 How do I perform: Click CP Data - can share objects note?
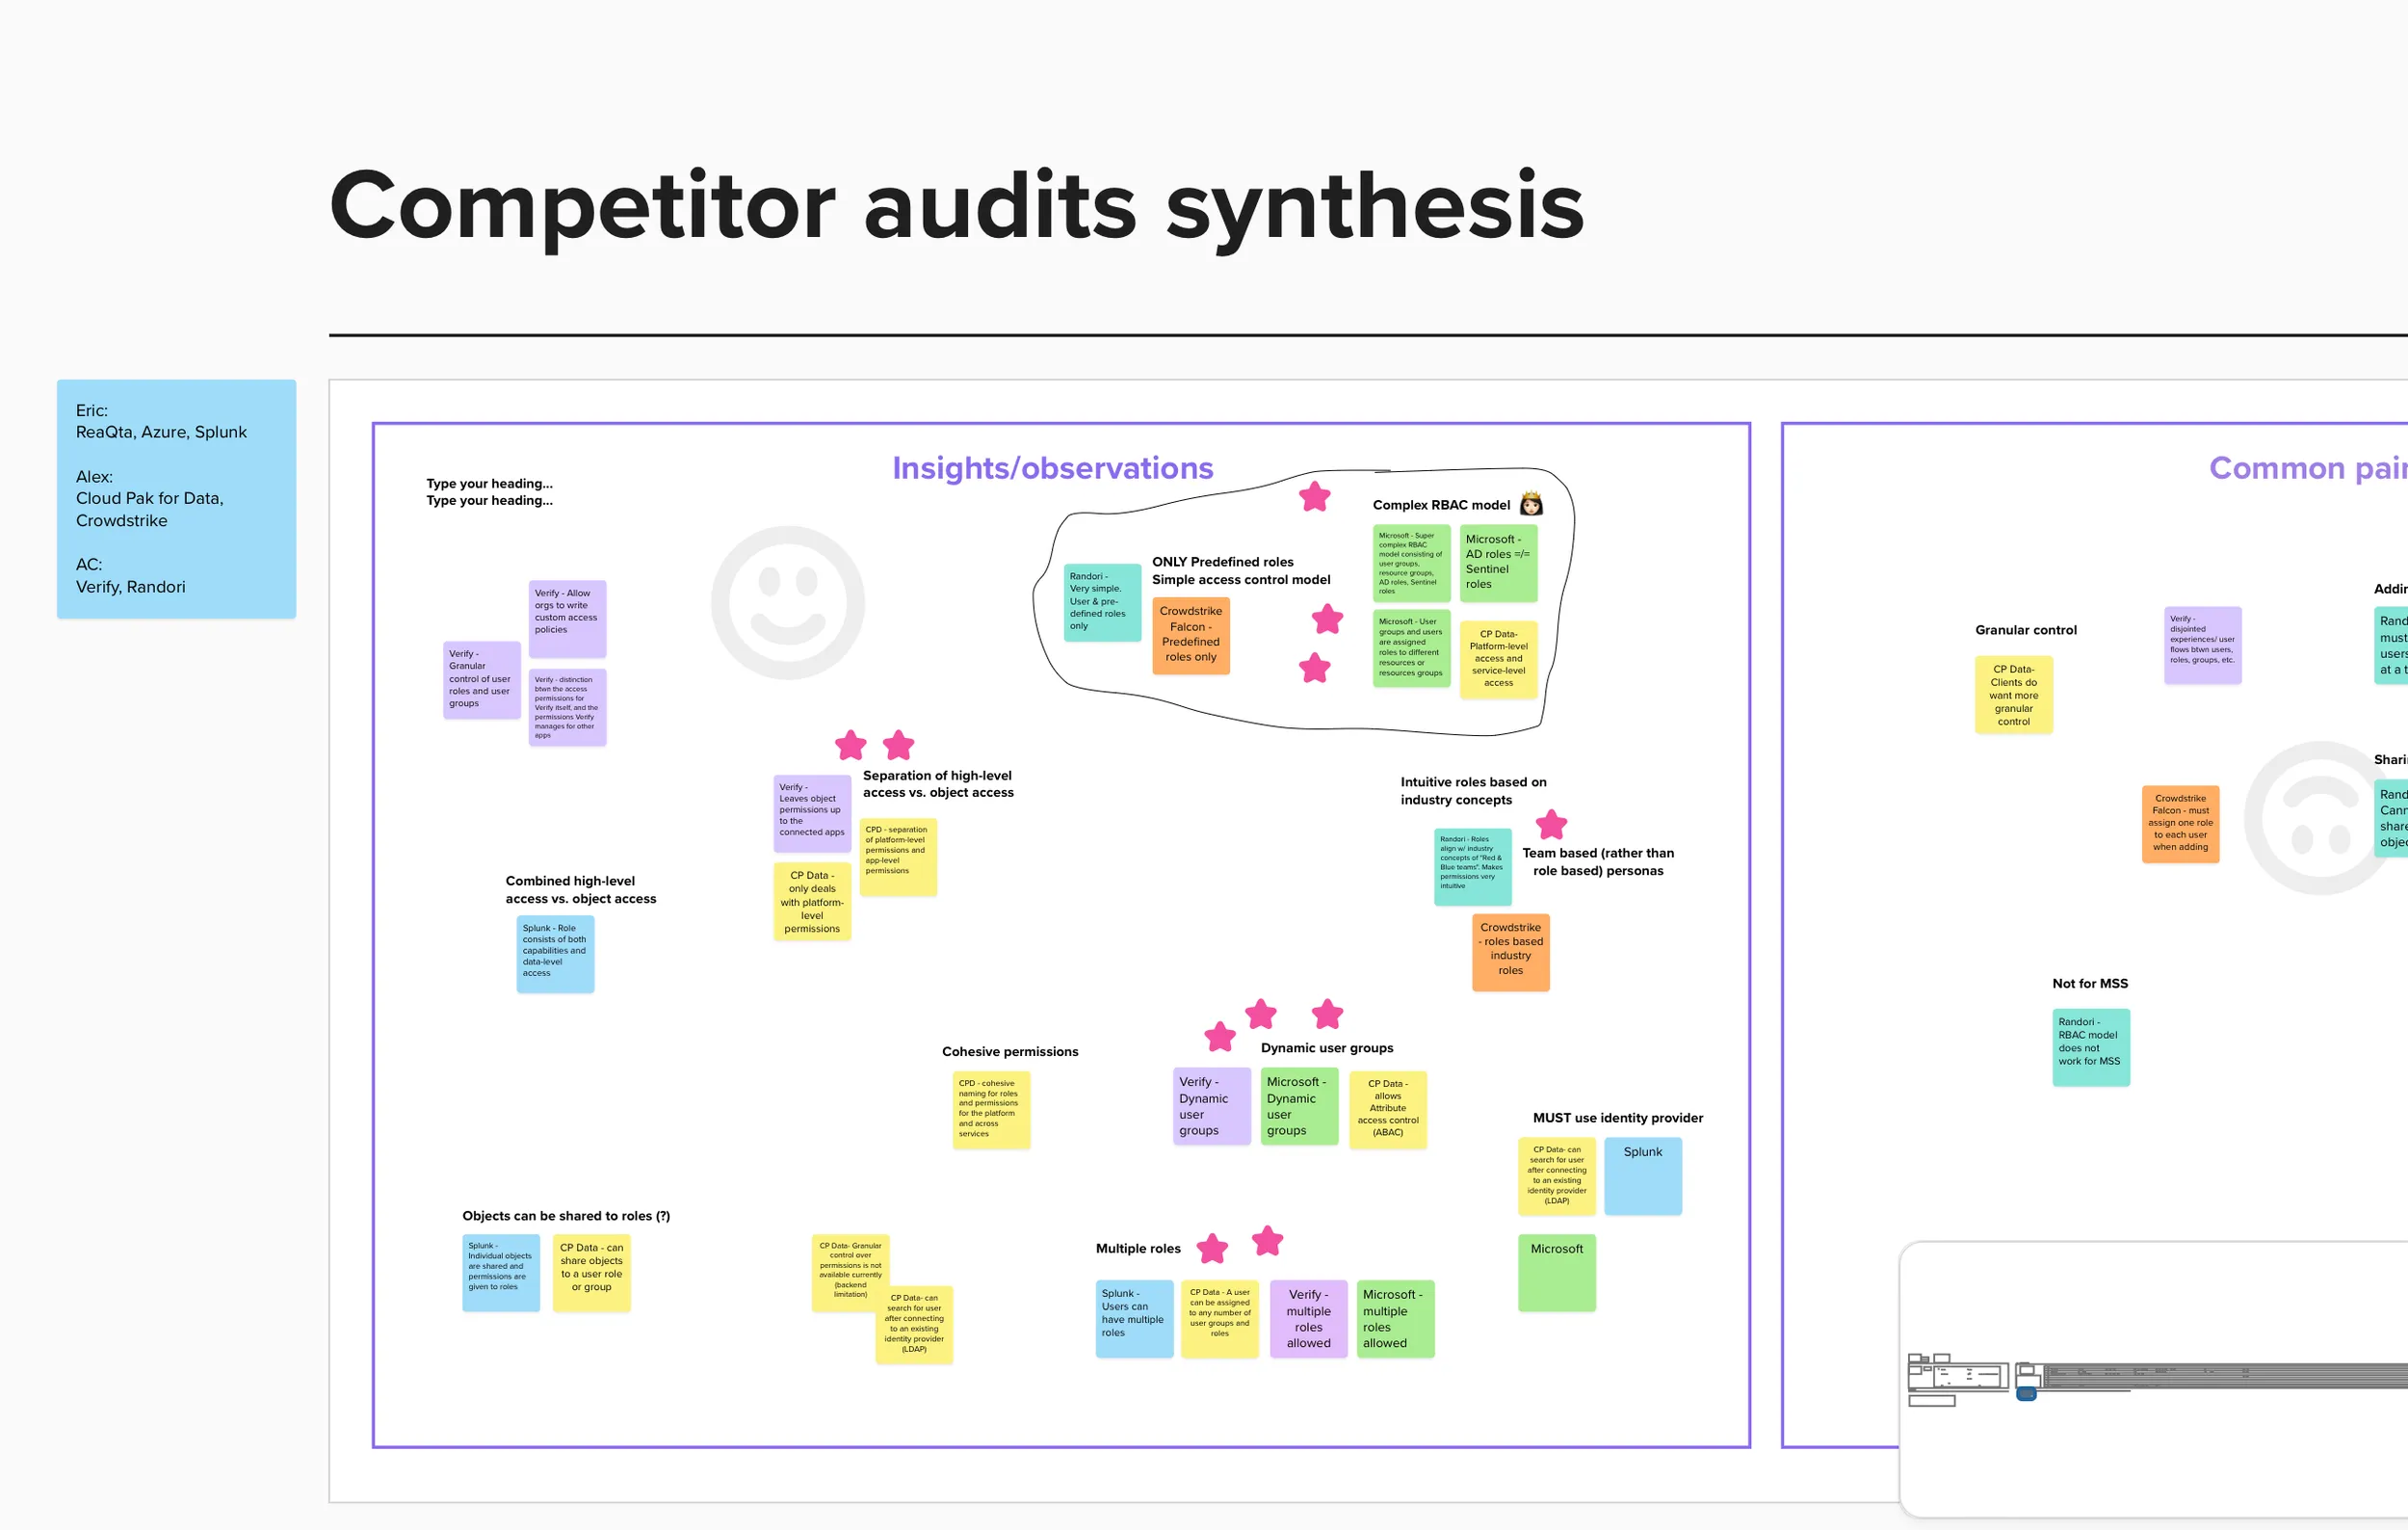[591, 1273]
